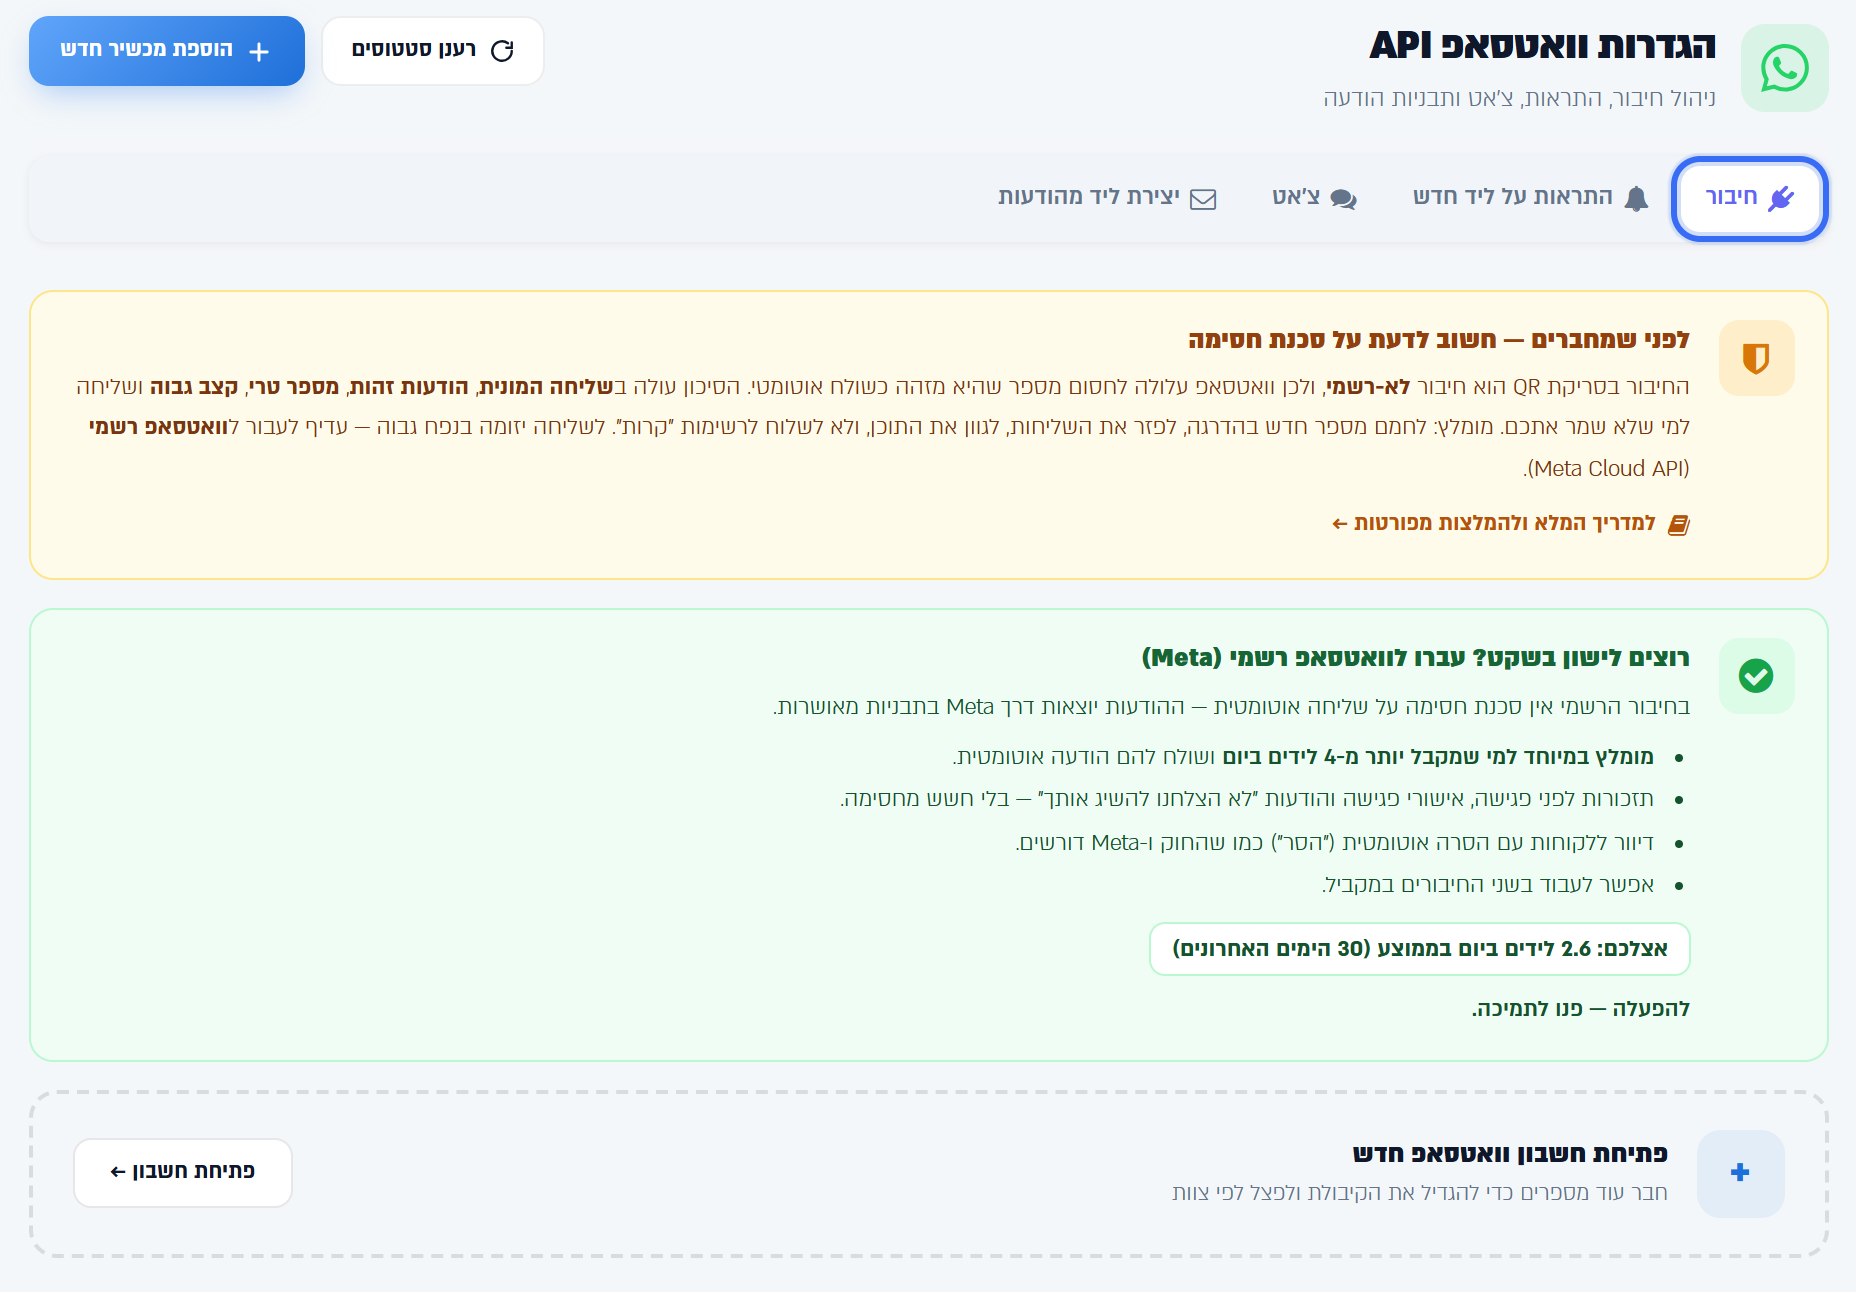Click the text (Meta Cloud API) in the warning
The width and height of the screenshot is (1856, 1292).
pyautogui.click(x=1607, y=469)
